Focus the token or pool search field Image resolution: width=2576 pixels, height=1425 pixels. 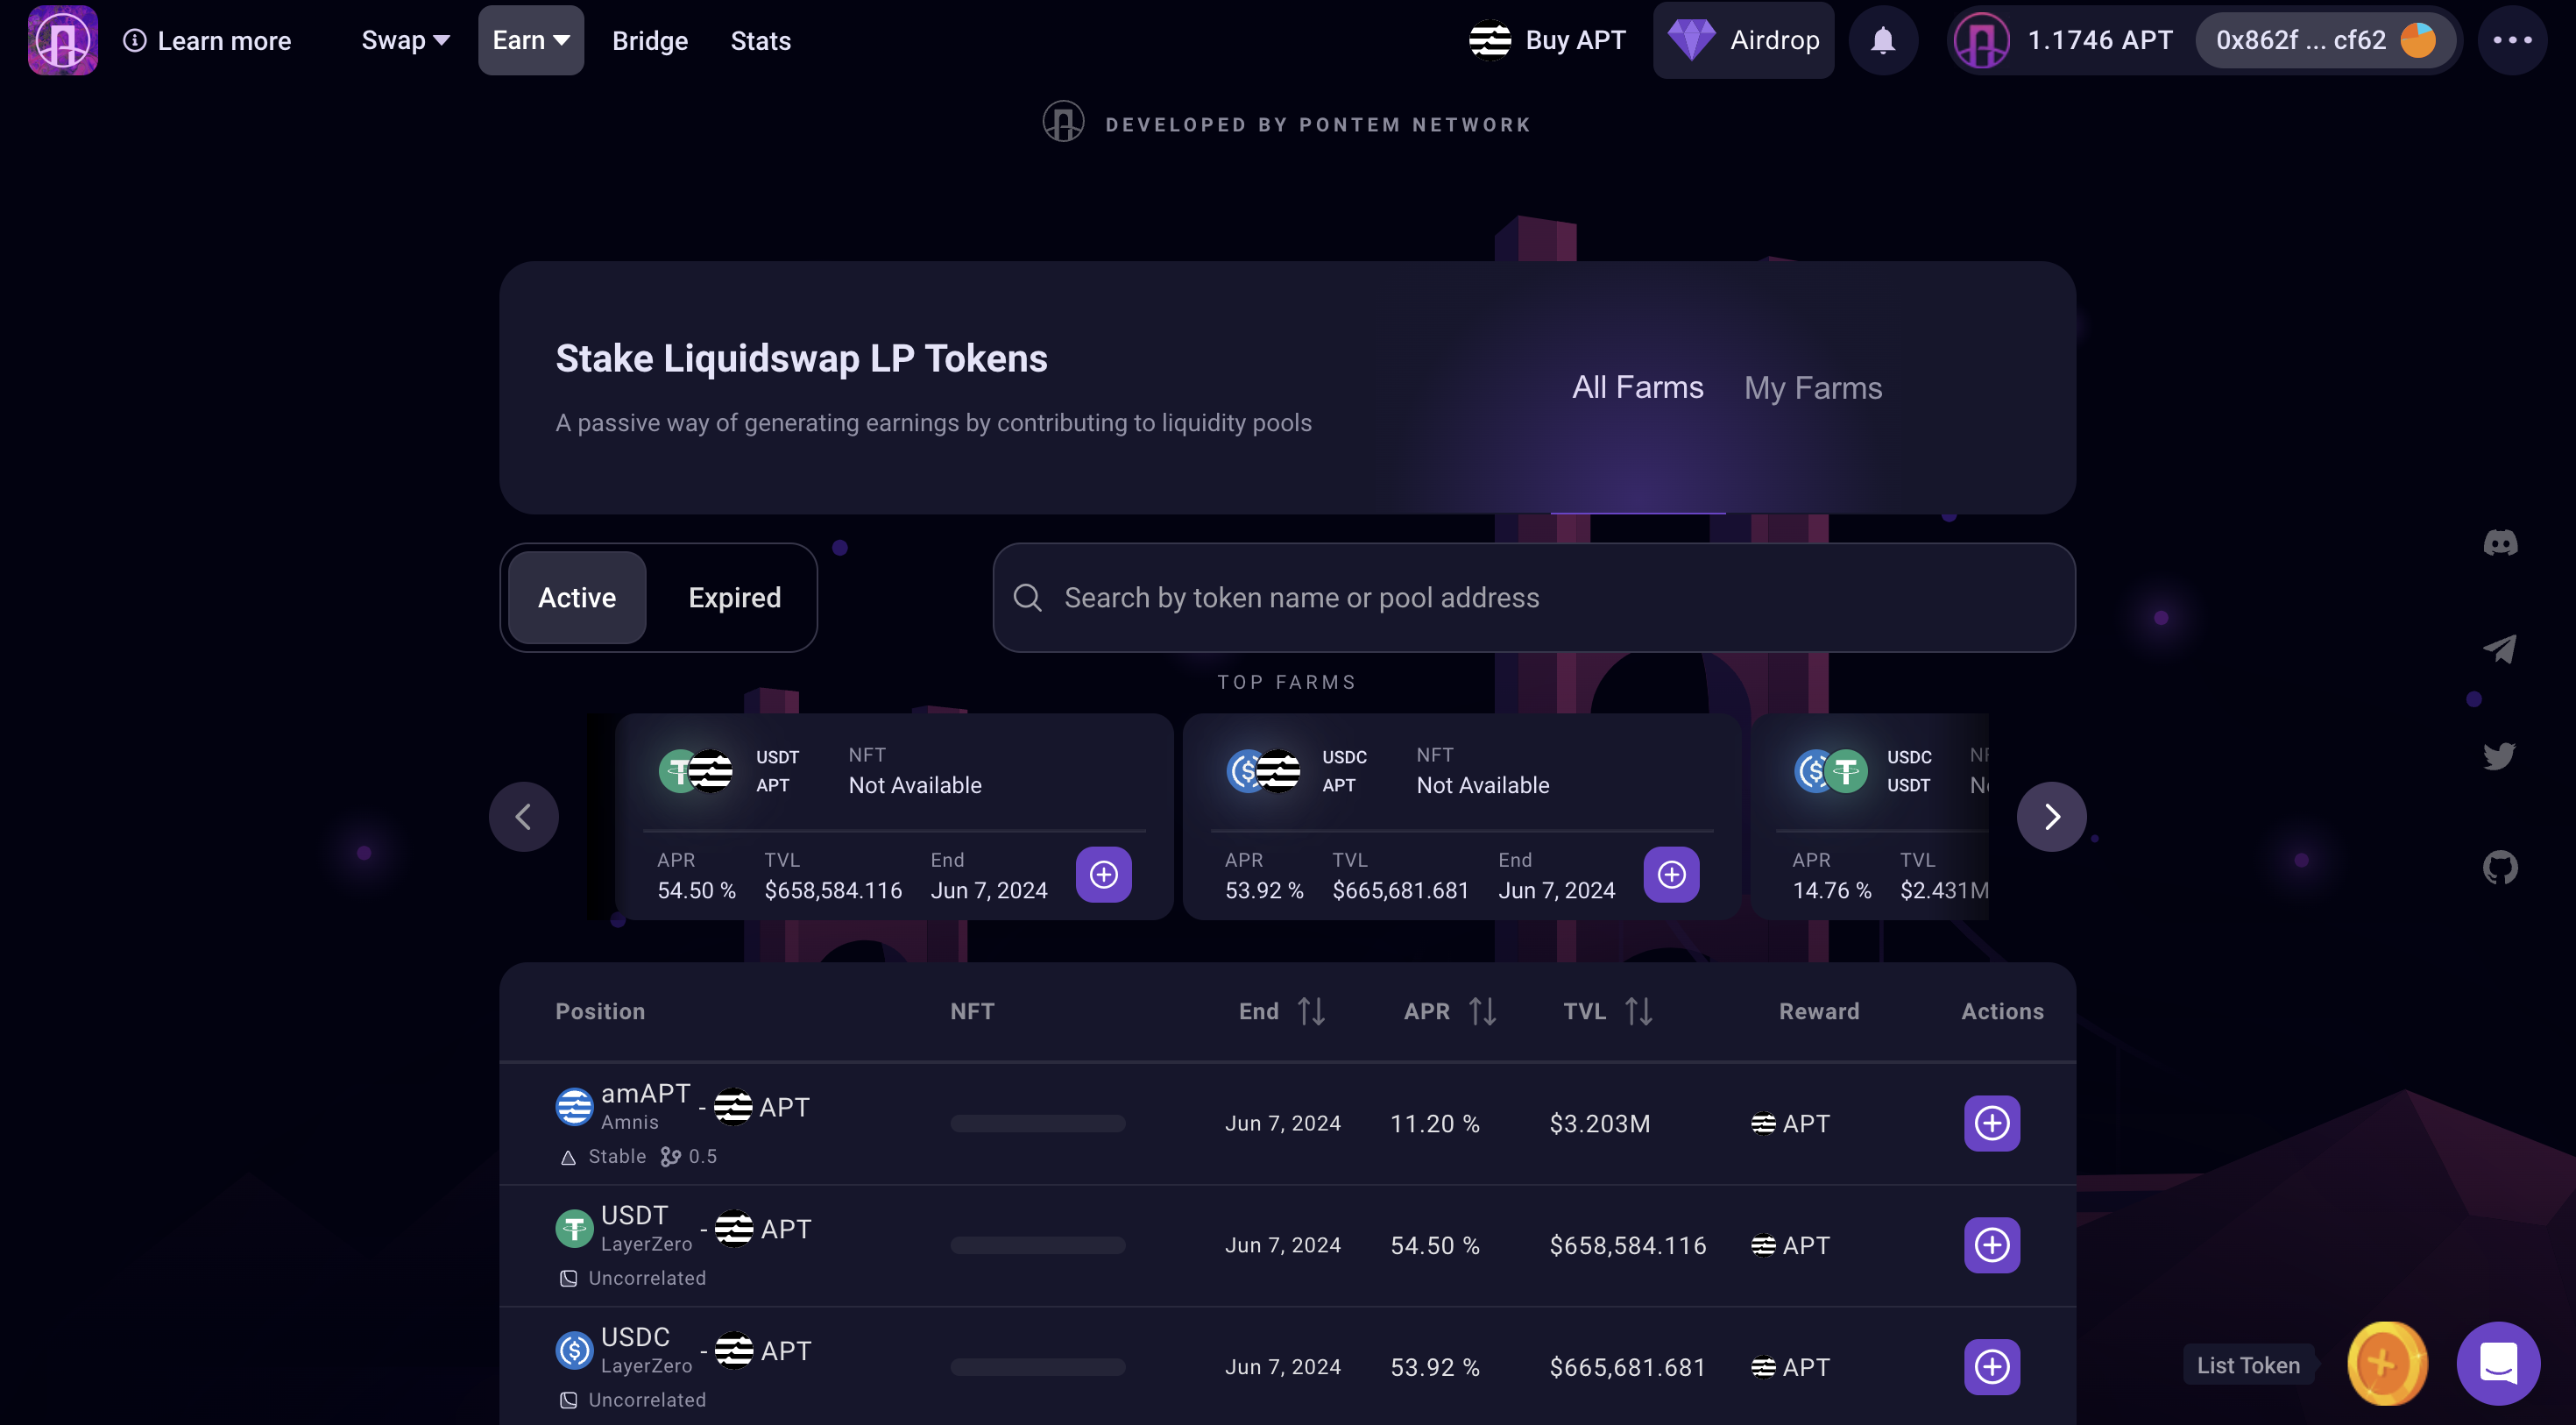pos(1533,598)
